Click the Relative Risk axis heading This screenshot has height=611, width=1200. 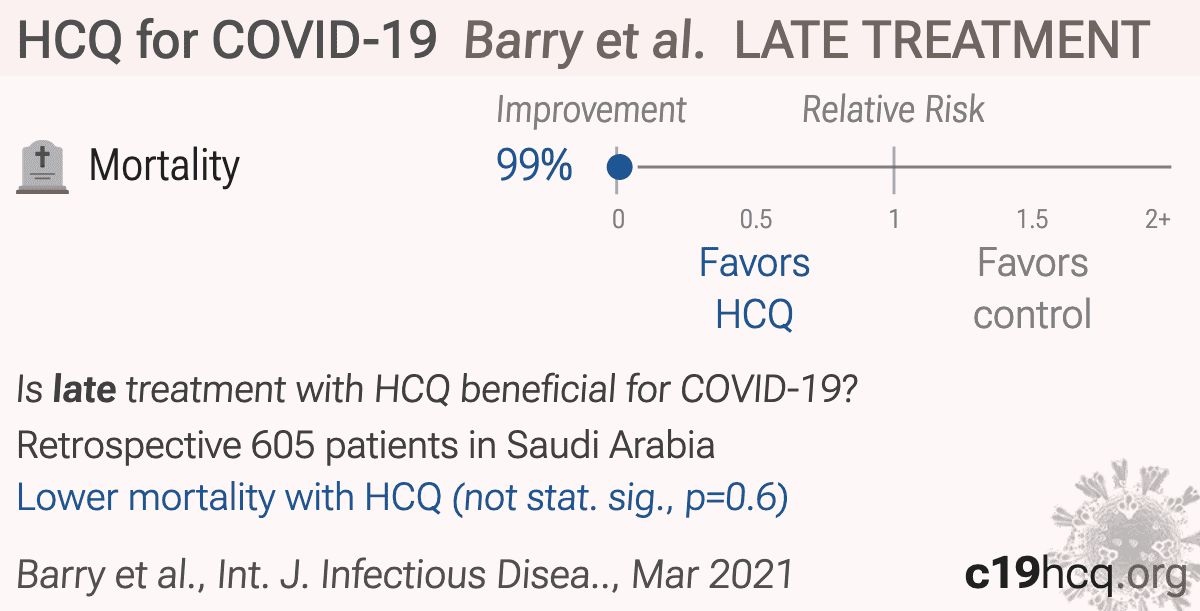click(x=893, y=110)
